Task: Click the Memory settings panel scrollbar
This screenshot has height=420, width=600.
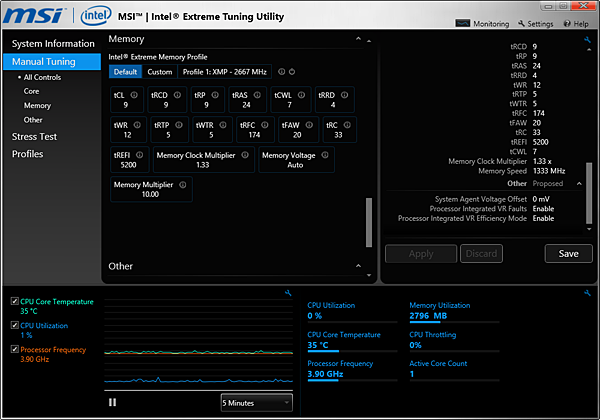Action: (369, 222)
